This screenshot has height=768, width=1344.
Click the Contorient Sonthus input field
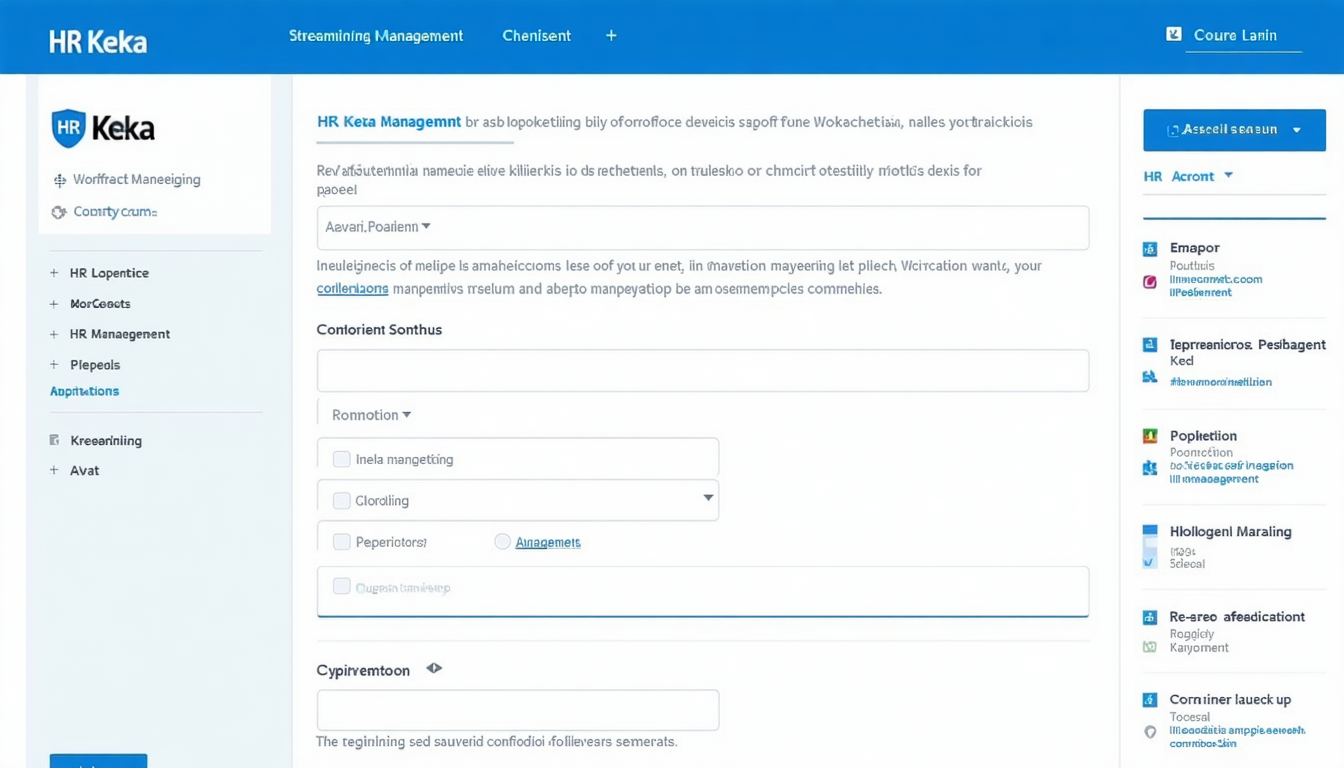coord(702,371)
